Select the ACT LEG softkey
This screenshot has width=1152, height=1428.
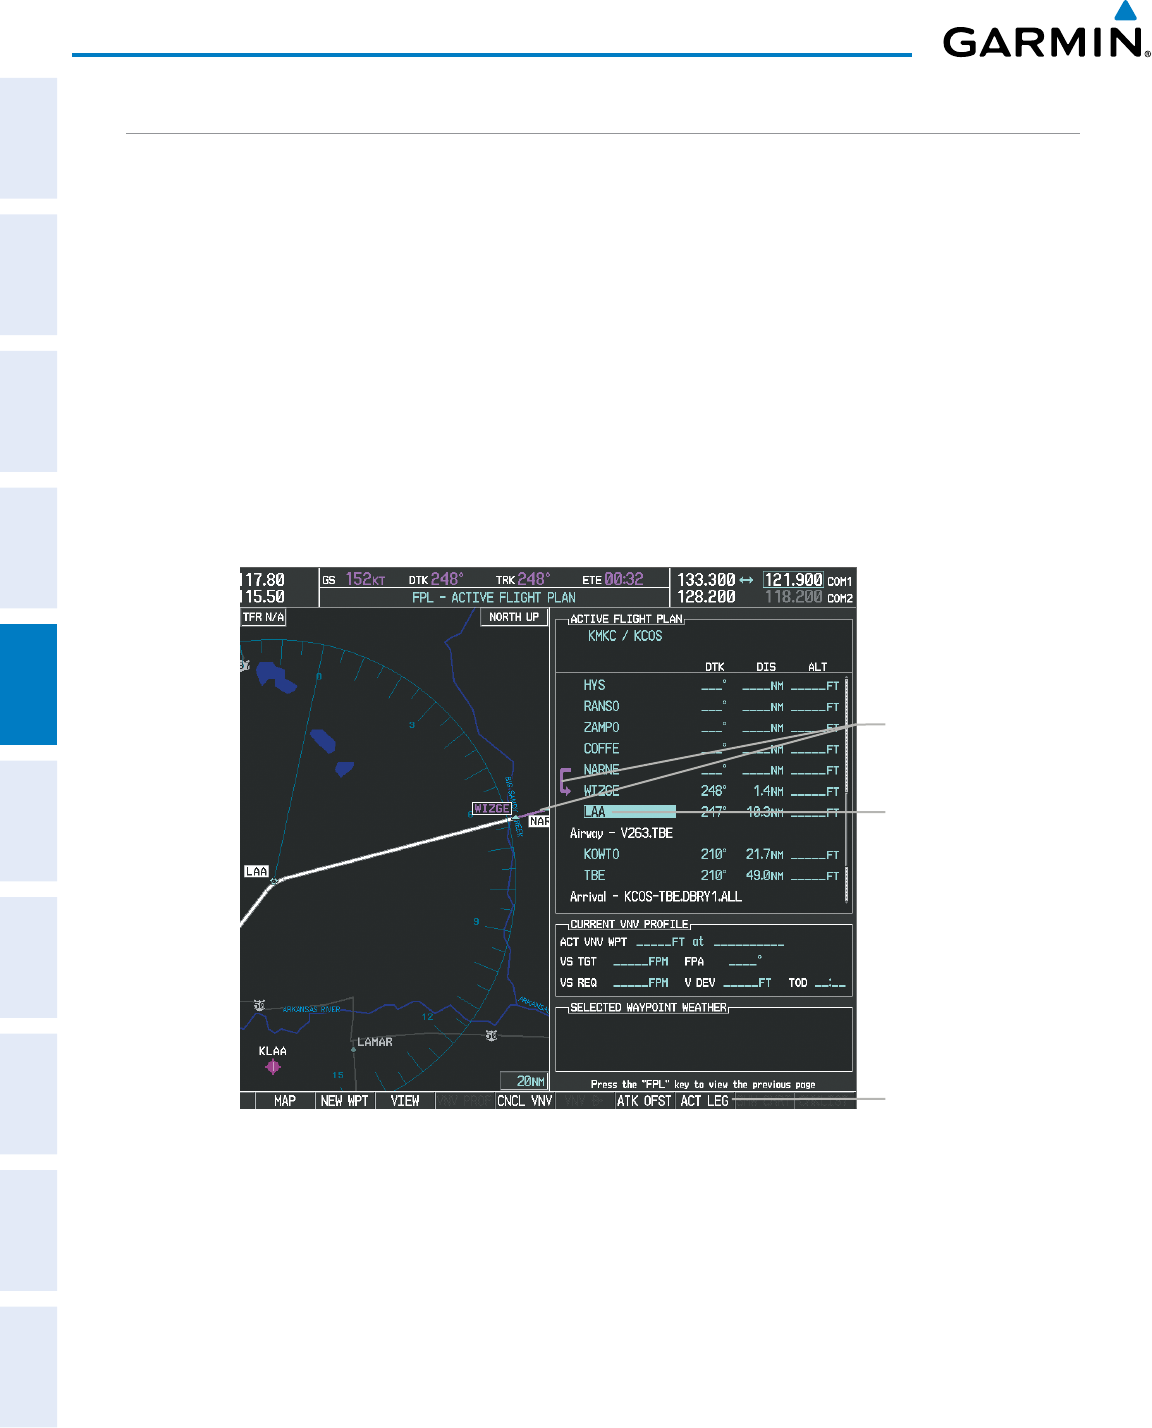705,1101
